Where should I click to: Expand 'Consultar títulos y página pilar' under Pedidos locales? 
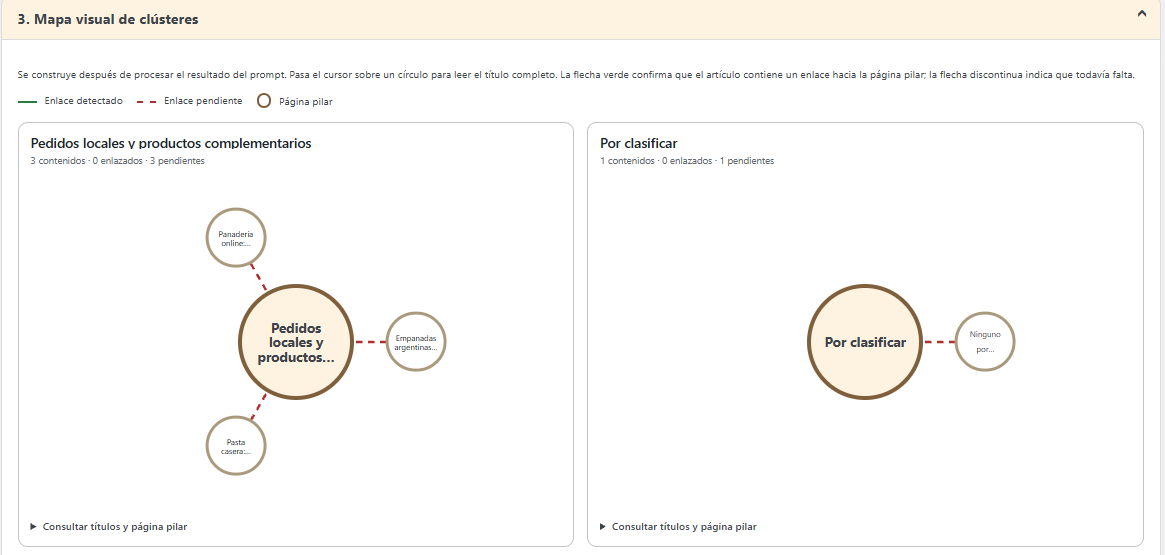[108, 527]
